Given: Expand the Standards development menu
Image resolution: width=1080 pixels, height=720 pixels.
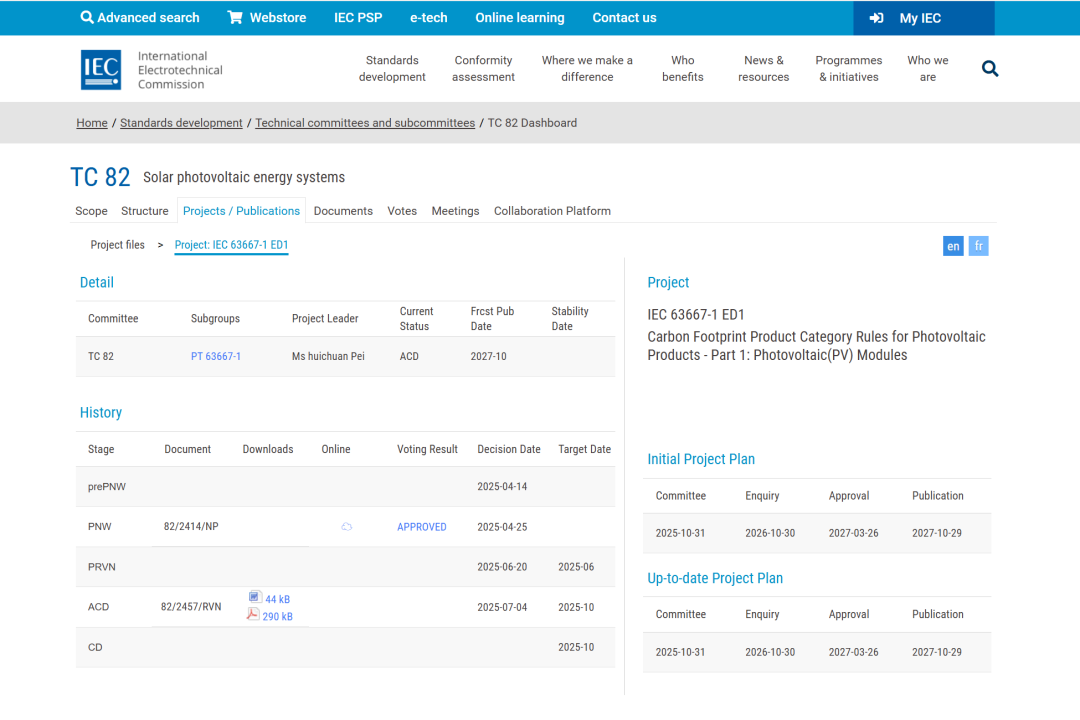Looking at the screenshot, I should pyautogui.click(x=392, y=69).
